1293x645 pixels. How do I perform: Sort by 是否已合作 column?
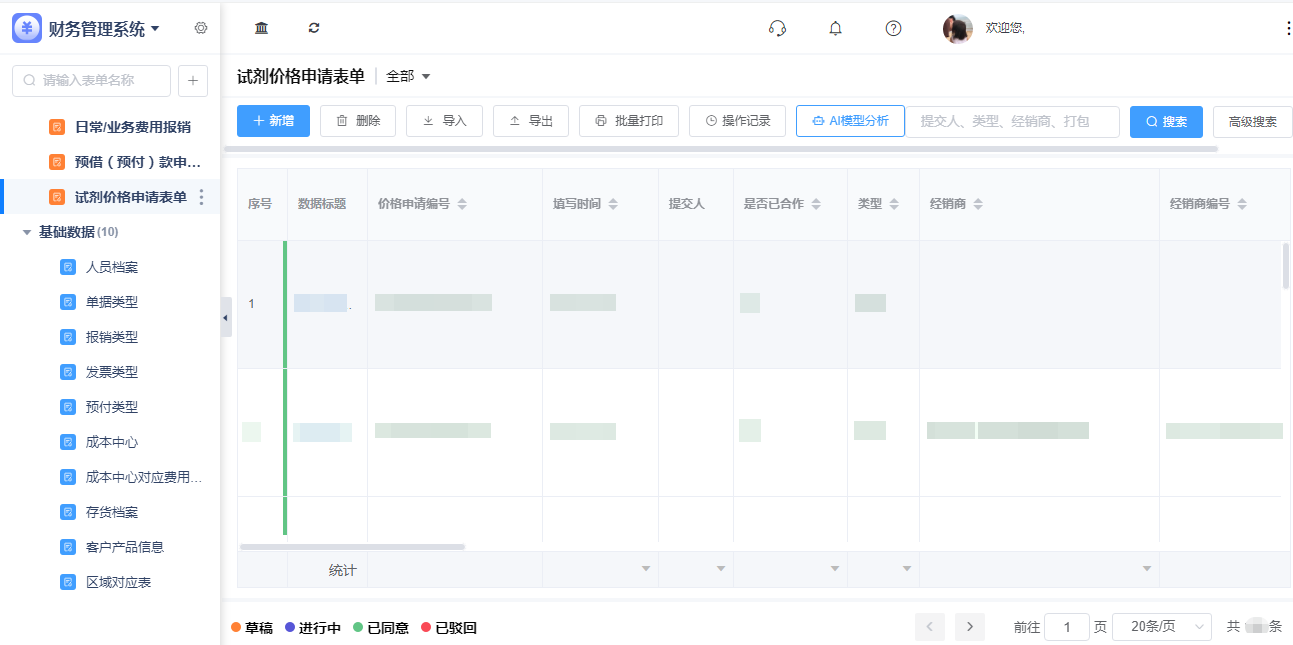click(816, 204)
